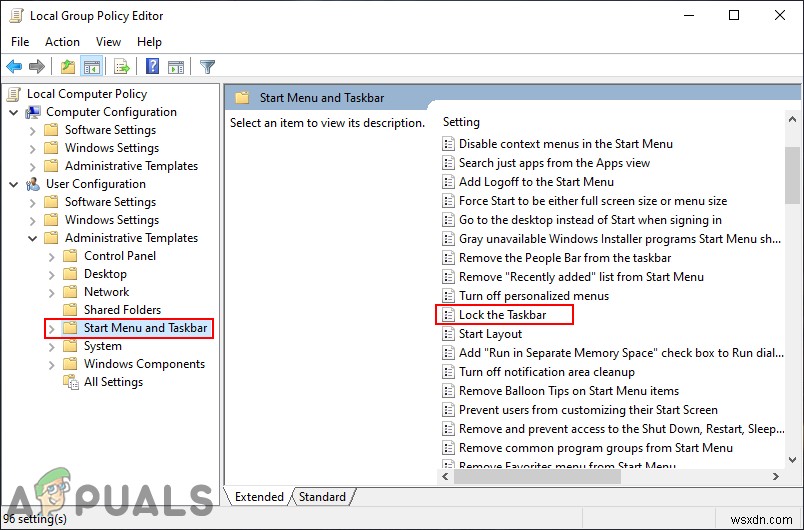The height and width of the screenshot is (530, 804).
Task: Toggle Show/Hide Console Tree icon
Action: pos(92,67)
